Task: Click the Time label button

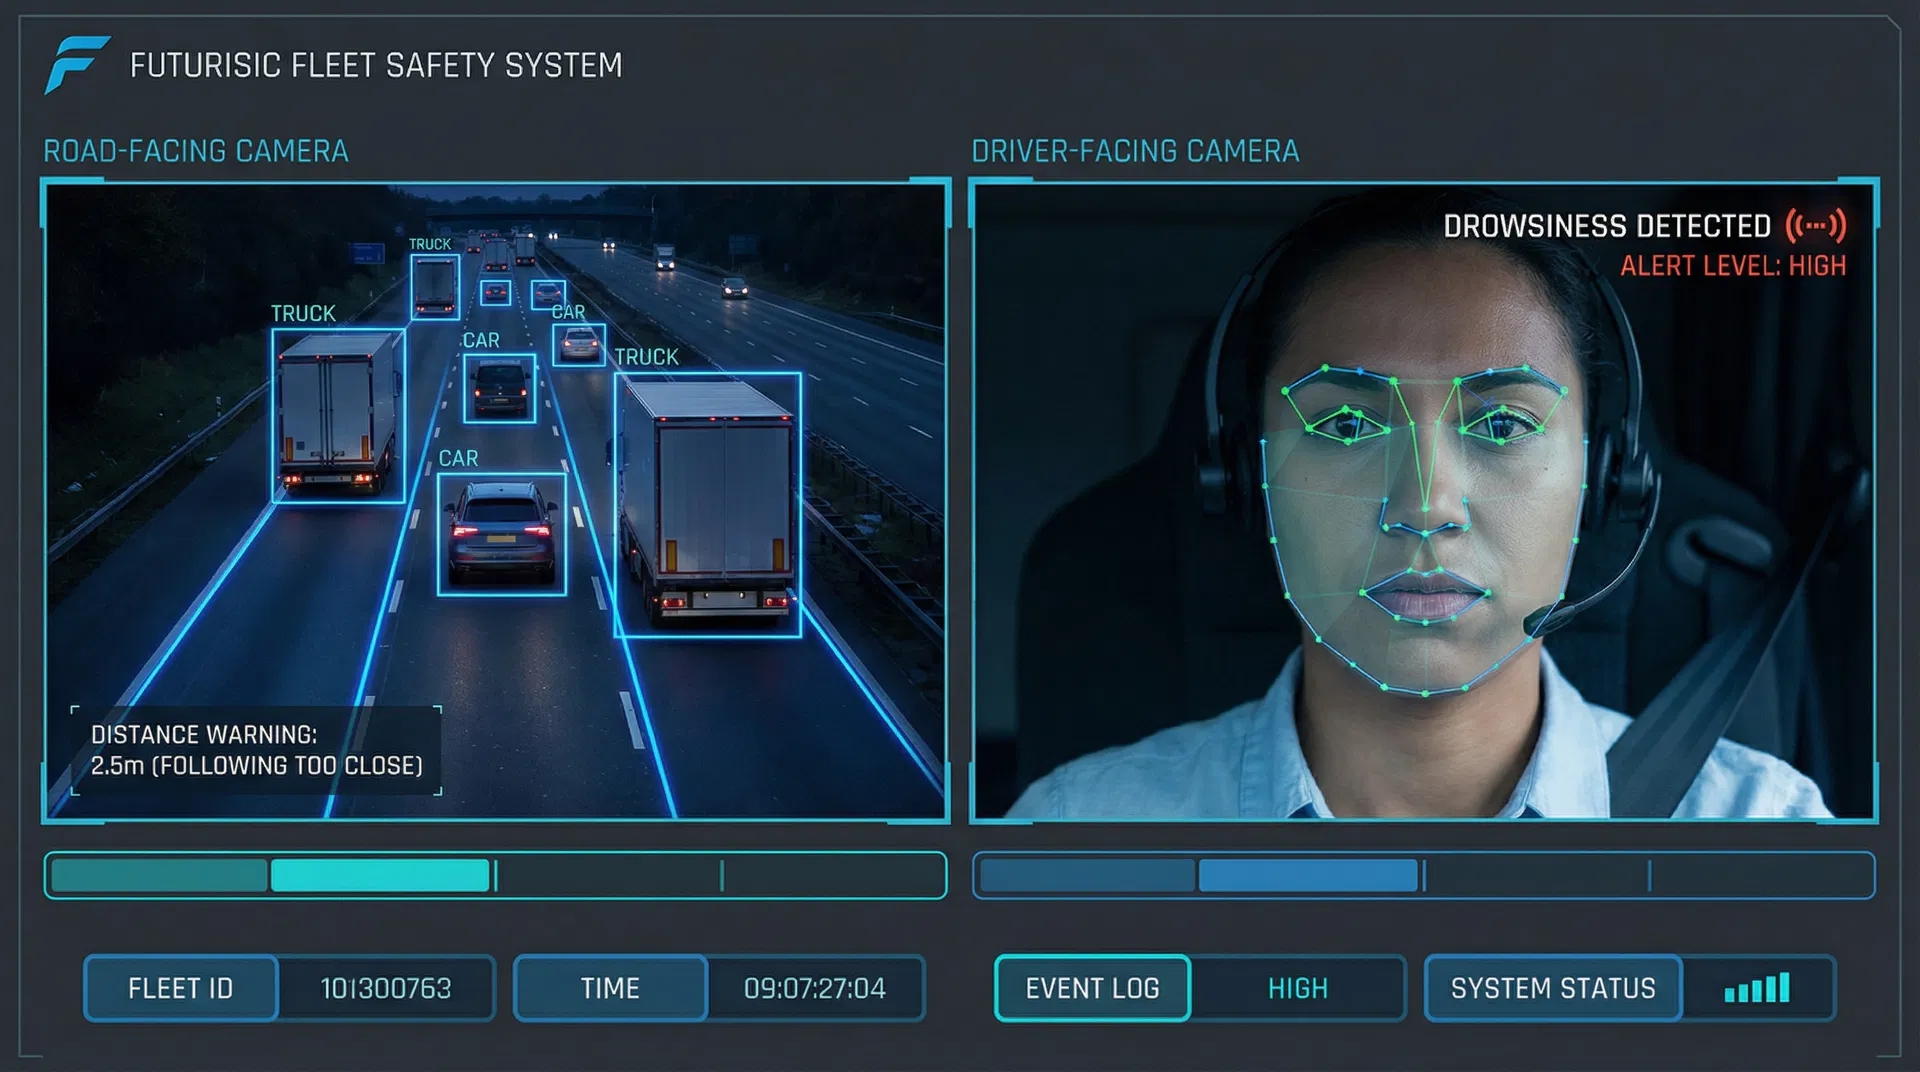Action: tap(610, 988)
